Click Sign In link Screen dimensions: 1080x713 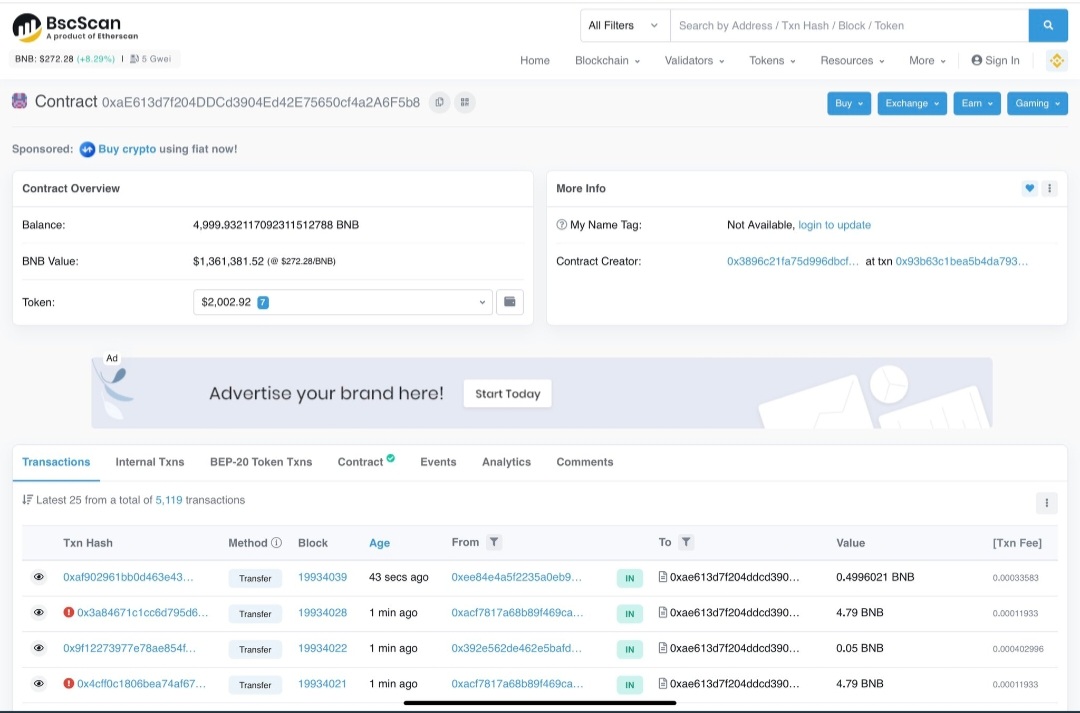point(995,61)
